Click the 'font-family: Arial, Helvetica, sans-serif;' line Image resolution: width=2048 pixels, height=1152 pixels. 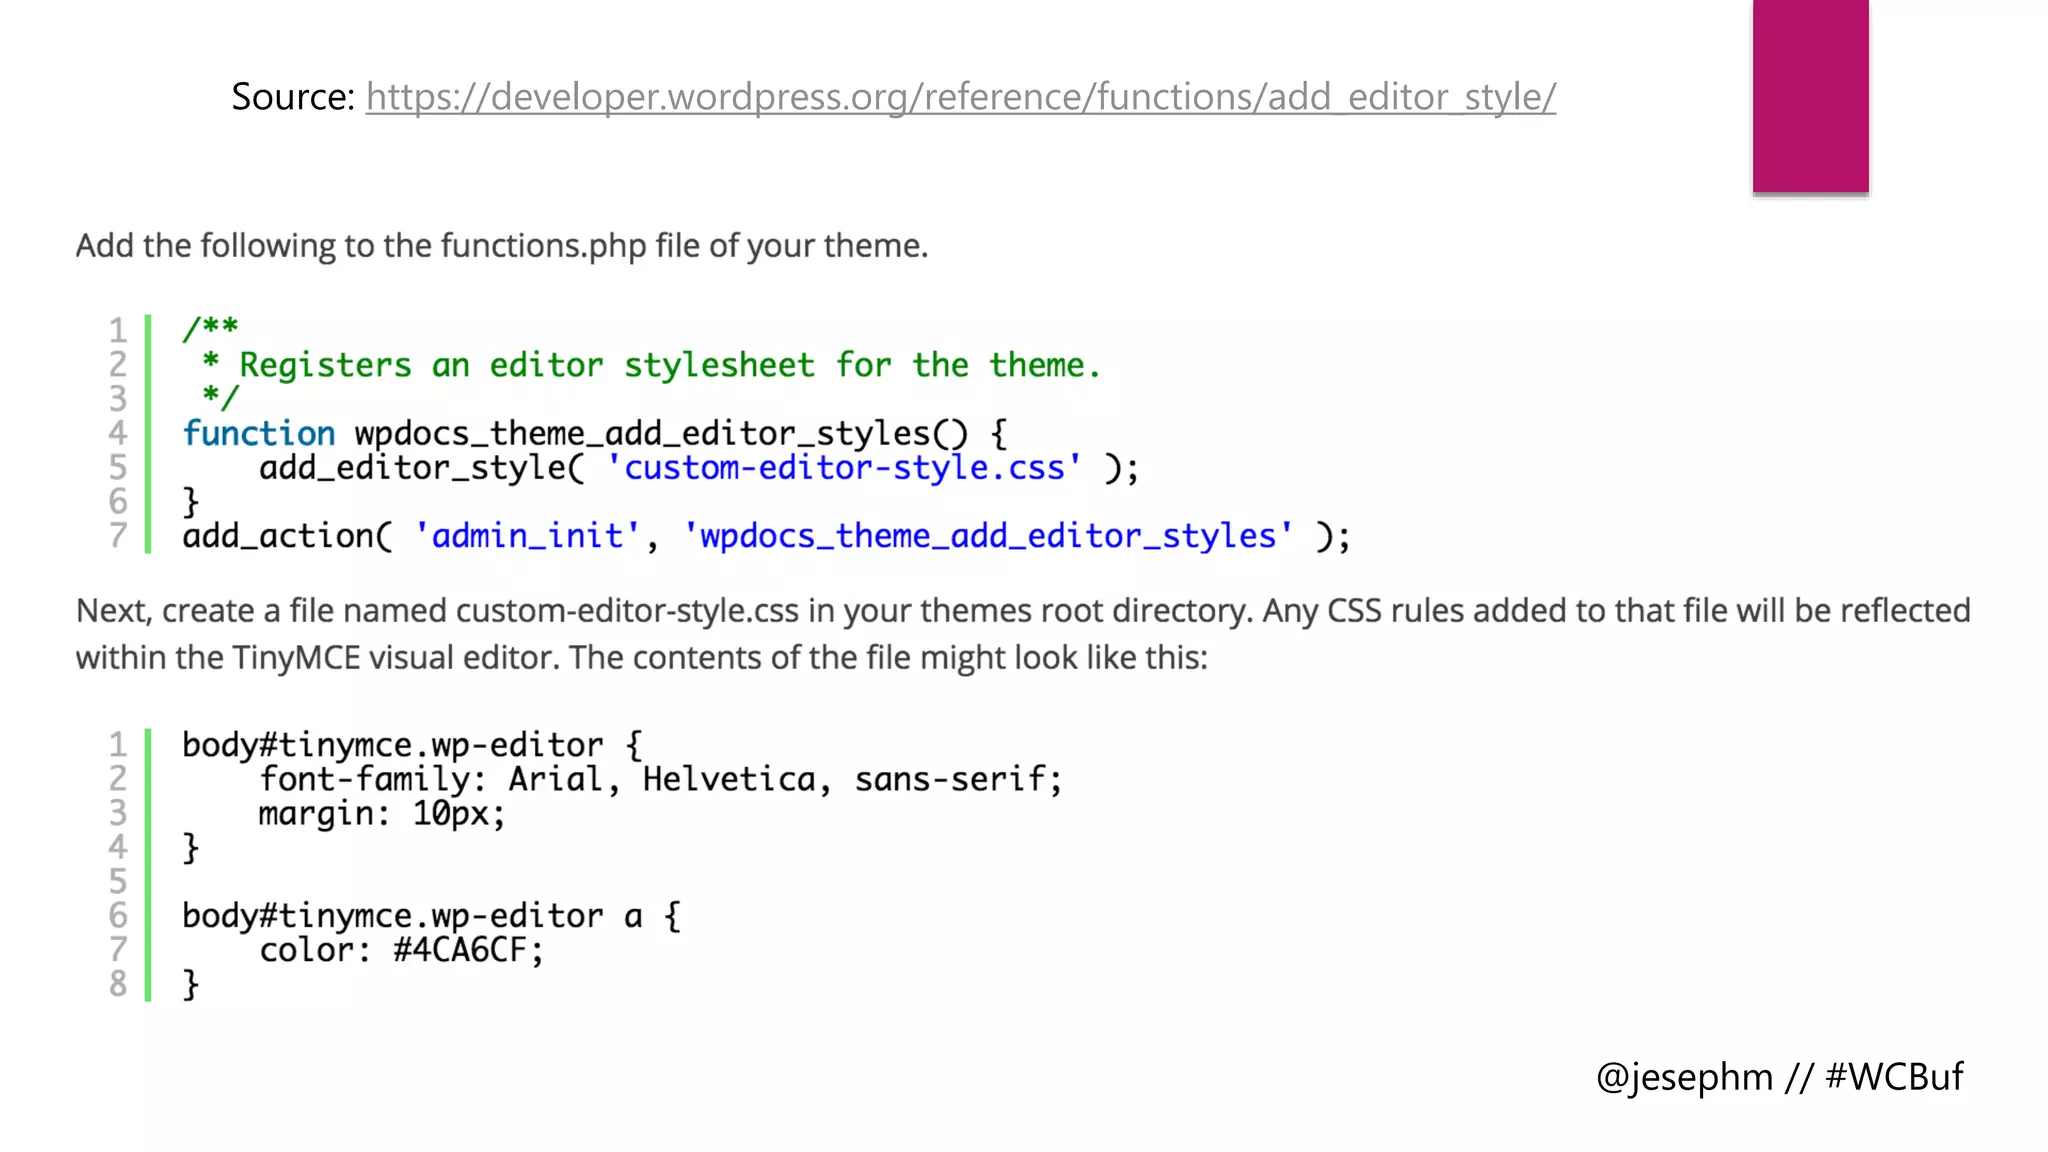(661, 780)
